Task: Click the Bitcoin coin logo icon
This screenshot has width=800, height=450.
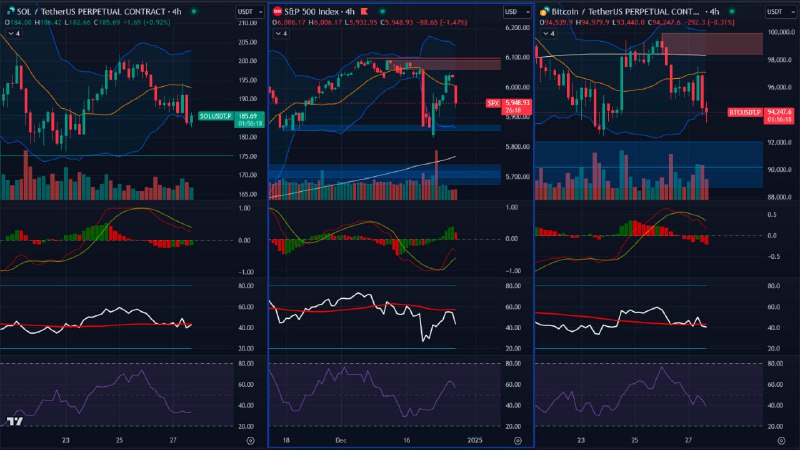Action: pyautogui.click(x=544, y=11)
